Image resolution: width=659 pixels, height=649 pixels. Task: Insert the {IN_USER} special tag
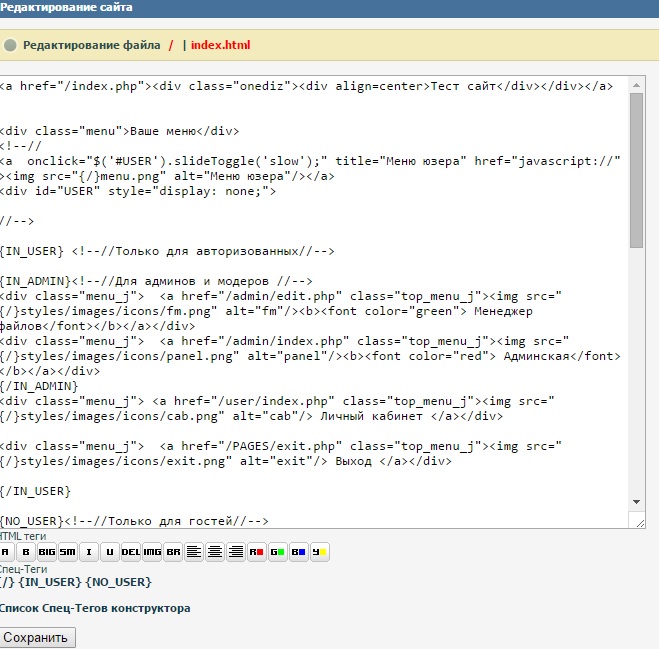[x=50, y=582]
